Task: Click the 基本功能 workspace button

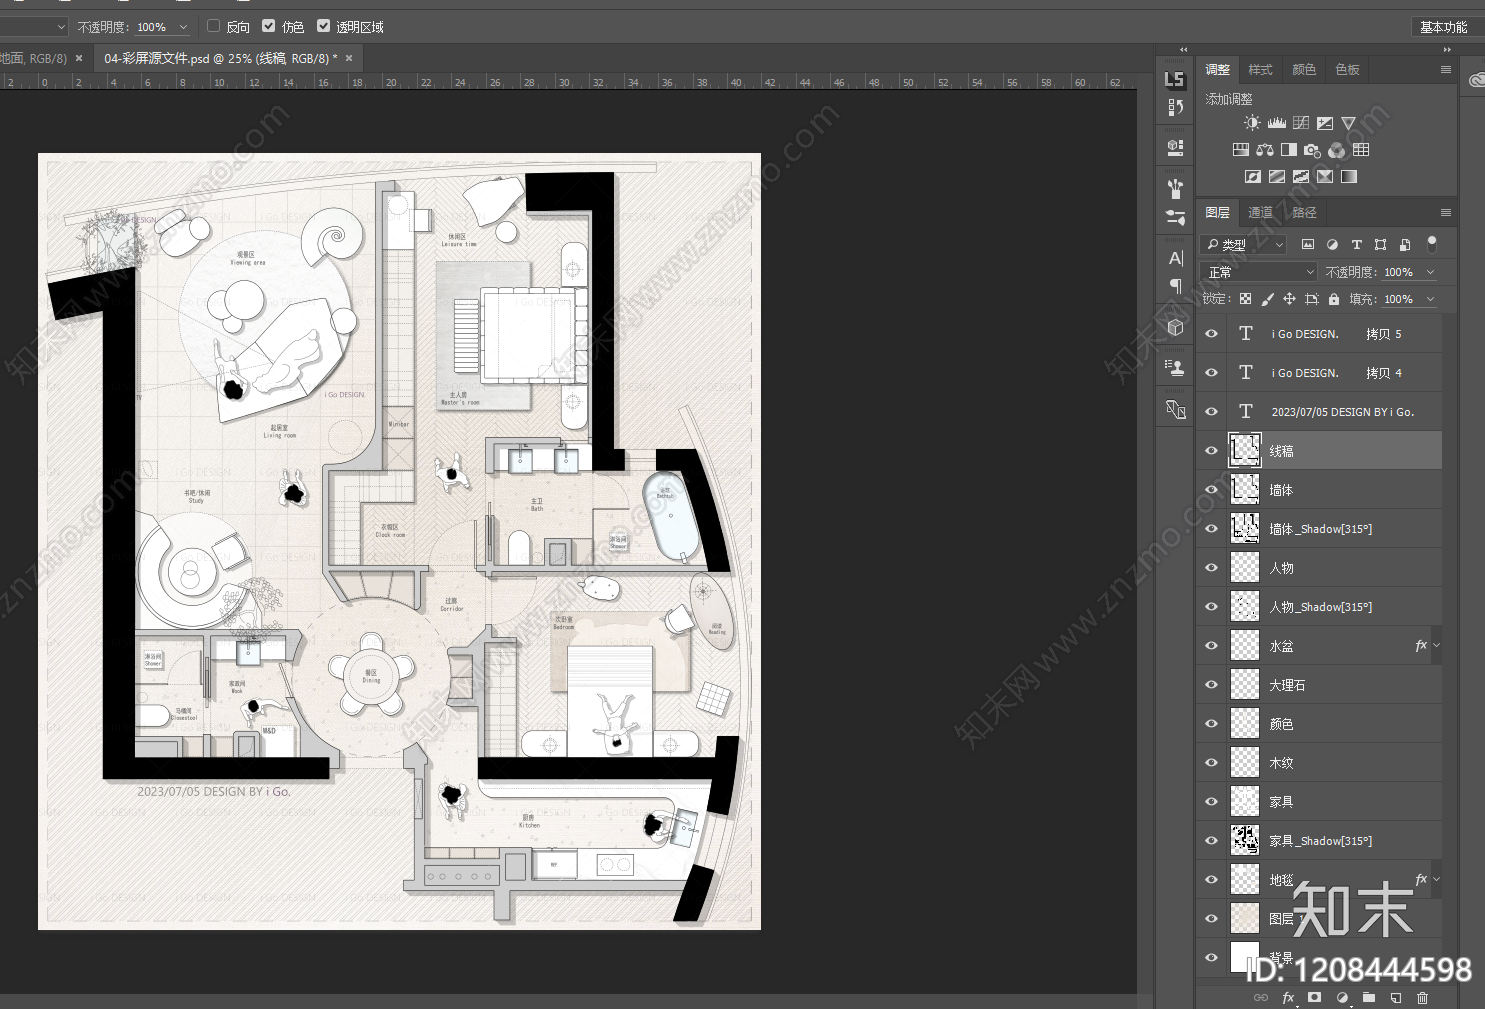Action: click(1444, 27)
